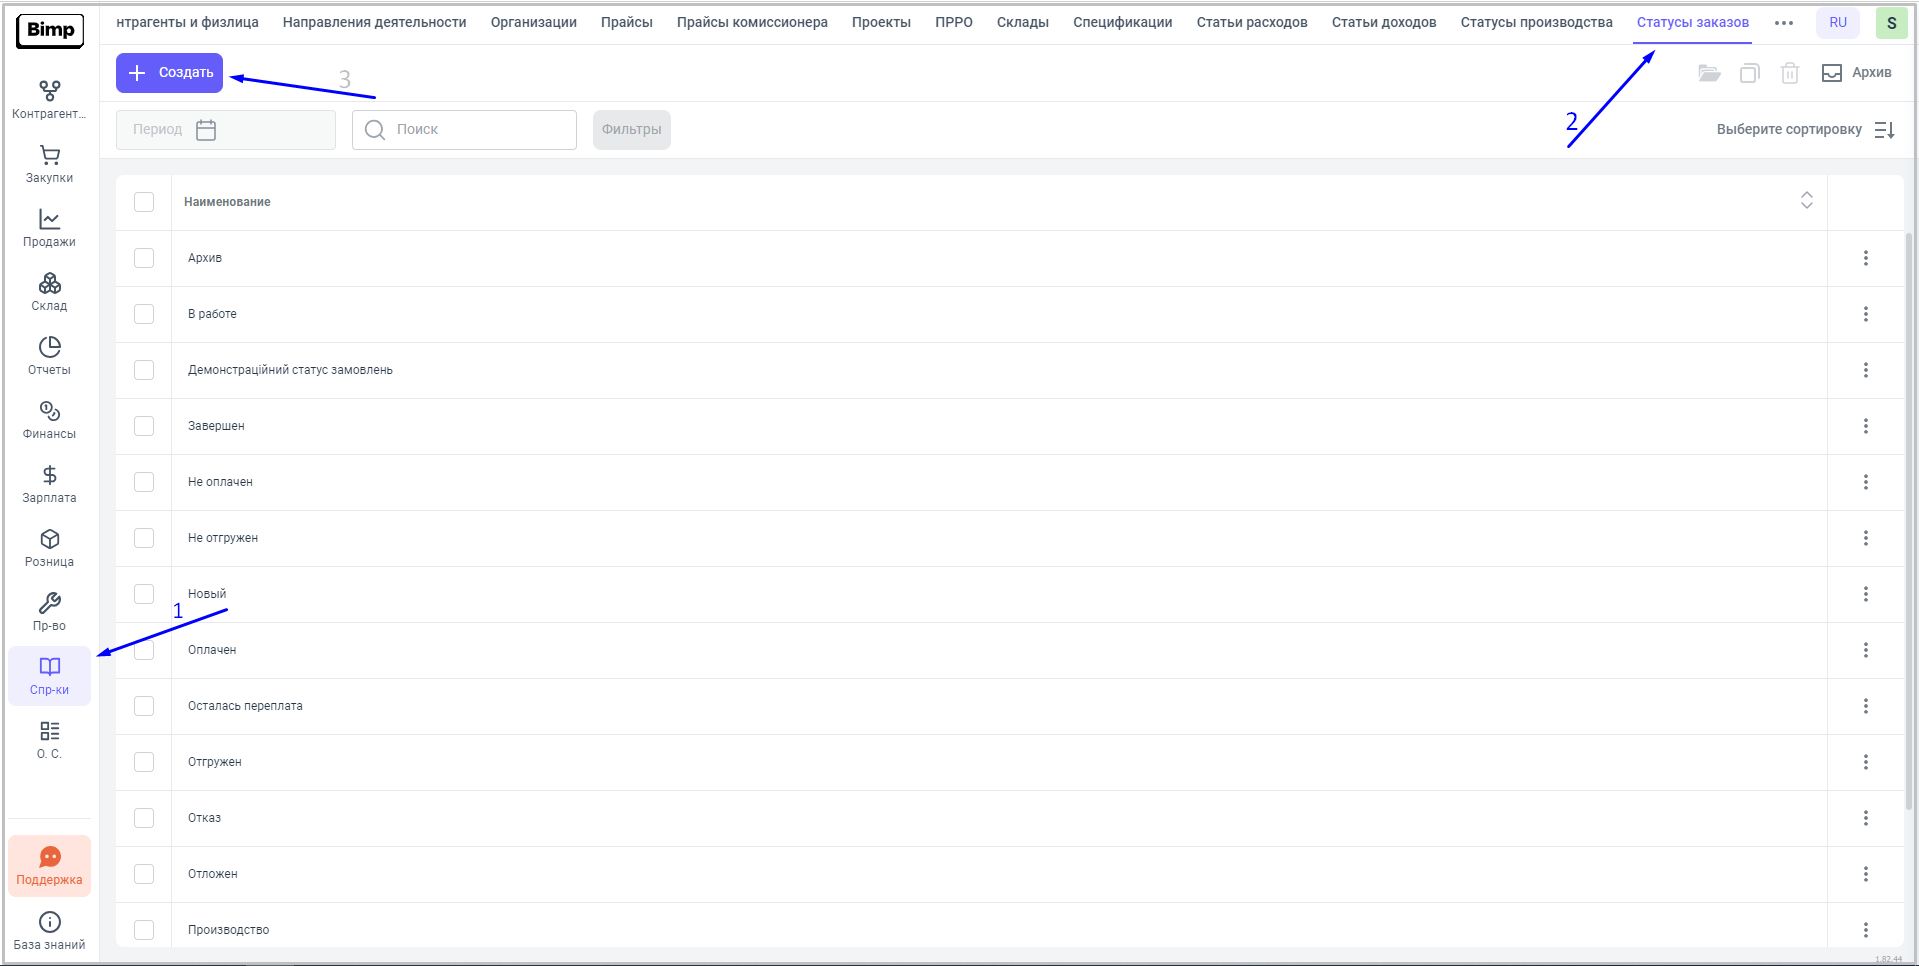Go to the Склад warehouse section
The width and height of the screenshot is (1919, 966).
pyautogui.click(x=49, y=292)
